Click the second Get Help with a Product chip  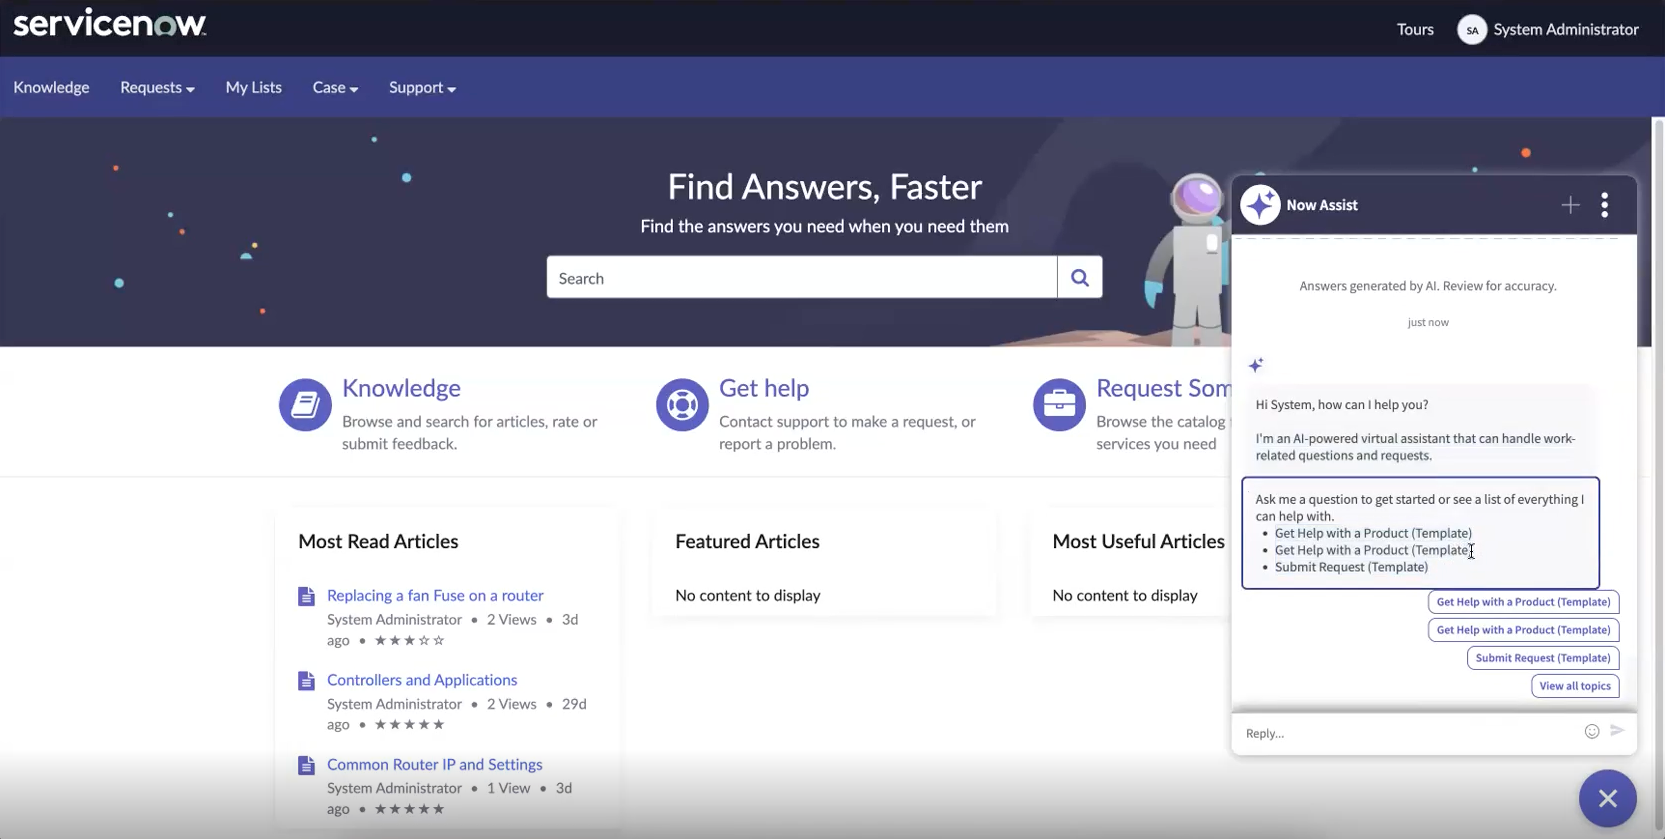1523,630
